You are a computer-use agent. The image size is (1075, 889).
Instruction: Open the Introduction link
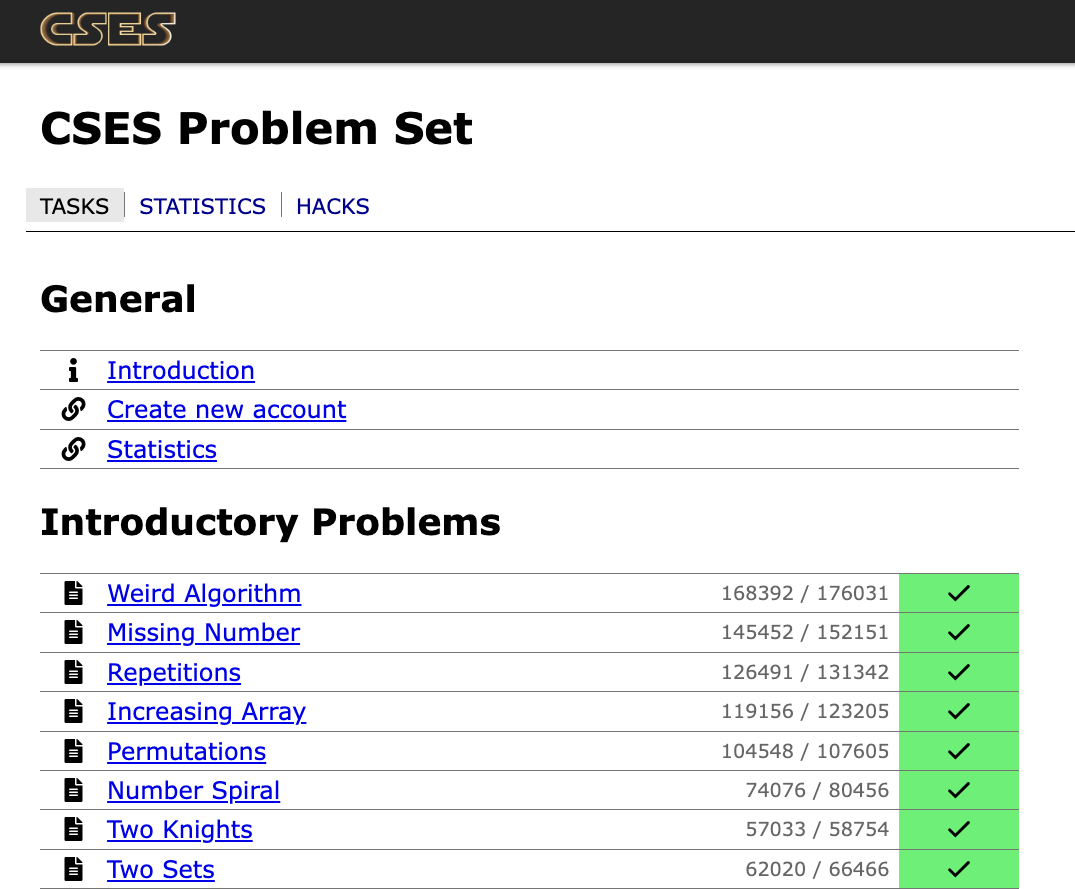pyautogui.click(x=181, y=370)
